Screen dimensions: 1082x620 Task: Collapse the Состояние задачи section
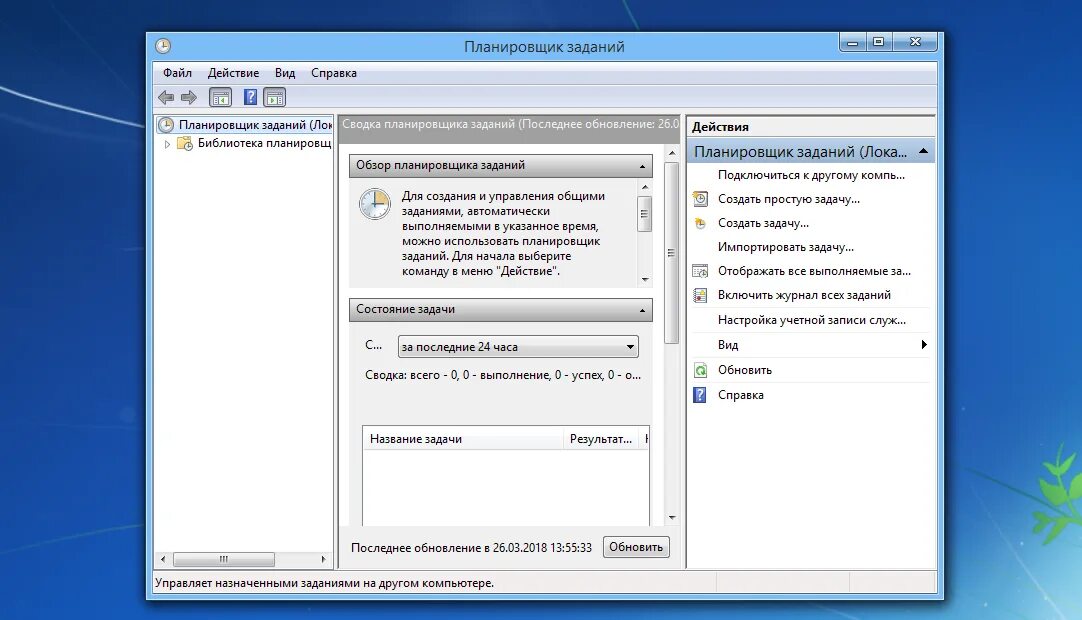coord(641,309)
